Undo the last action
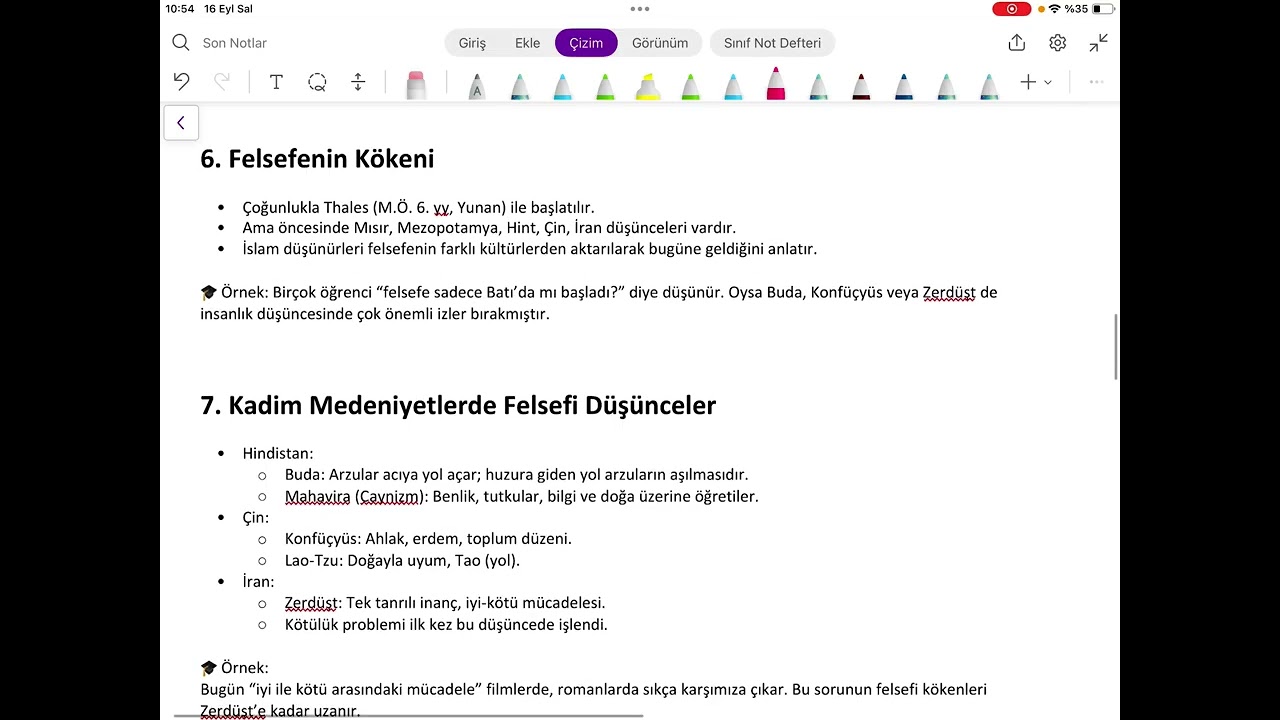This screenshot has width=1280, height=720. pyautogui.click(x=181, y=82)
